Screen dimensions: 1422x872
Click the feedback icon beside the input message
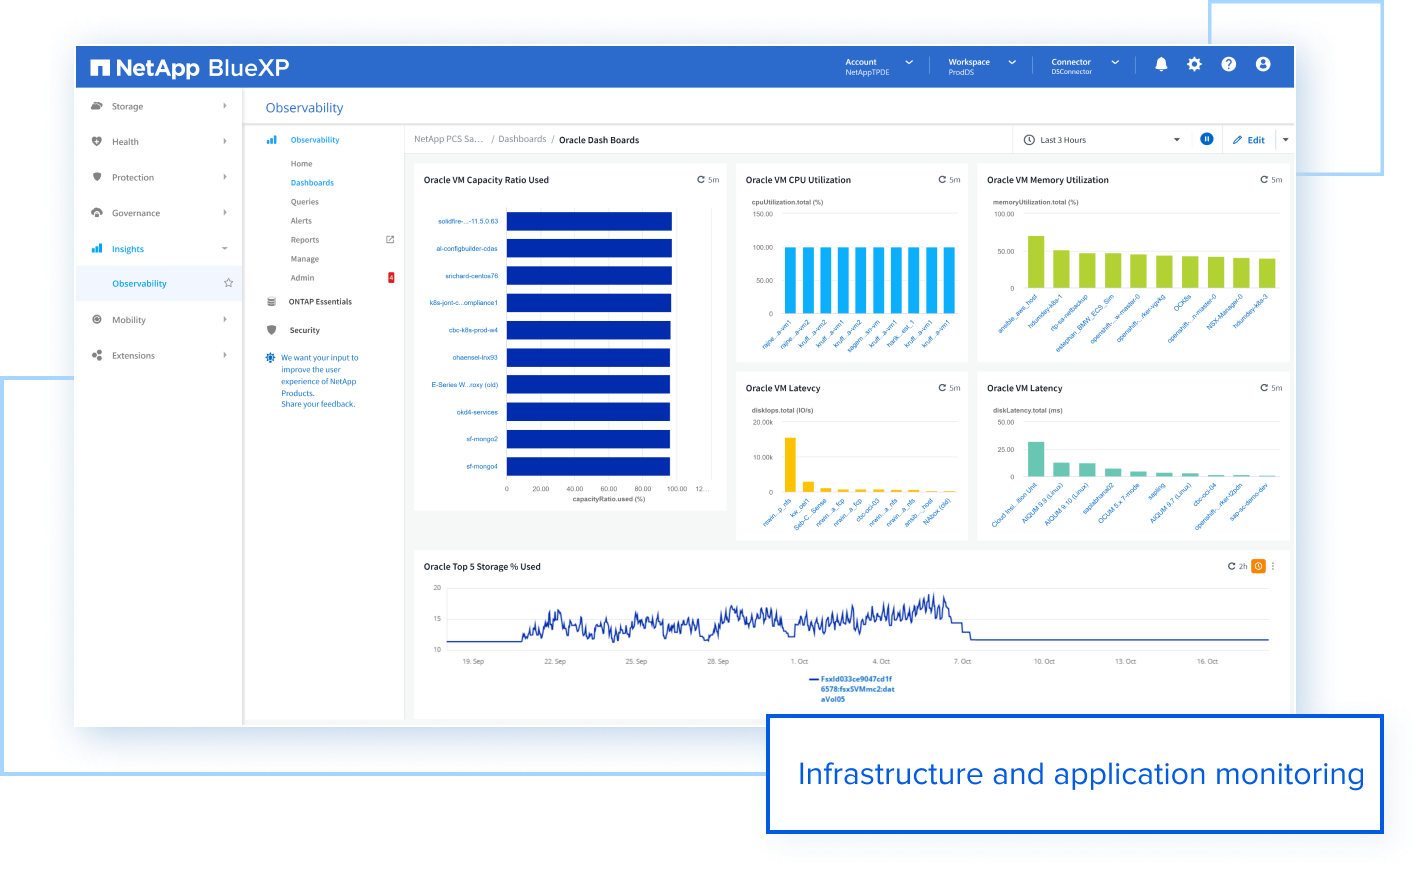point(270,358)
